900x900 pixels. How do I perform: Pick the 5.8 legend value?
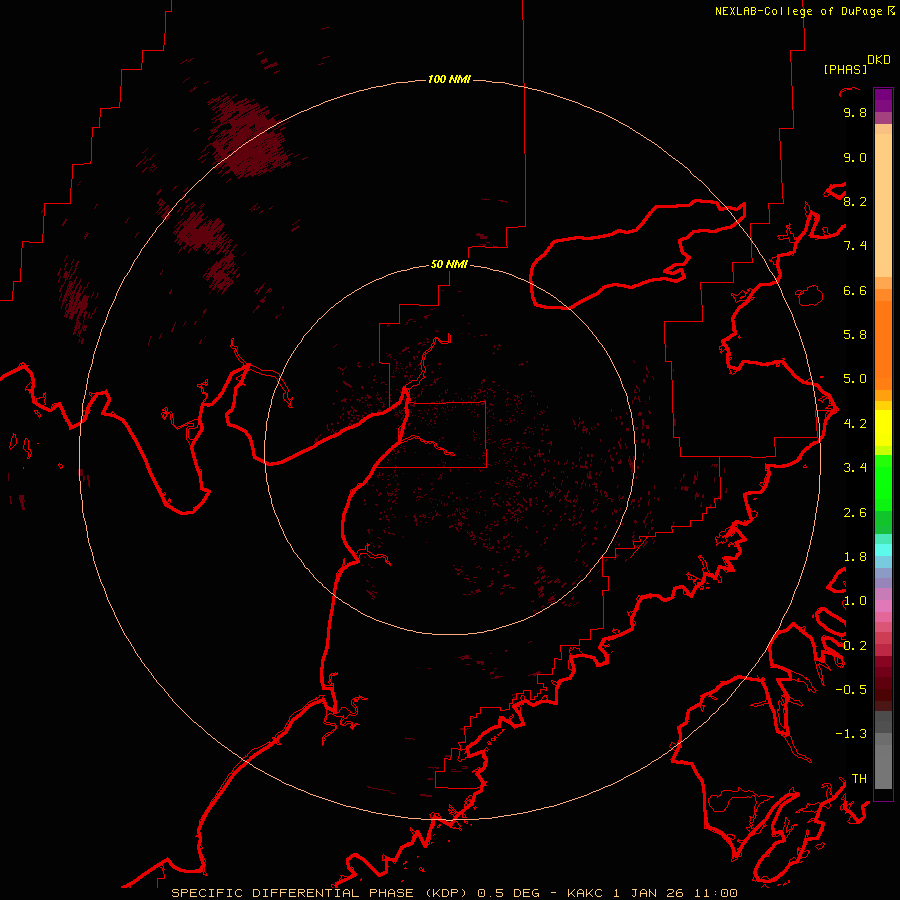coord(855,335)
